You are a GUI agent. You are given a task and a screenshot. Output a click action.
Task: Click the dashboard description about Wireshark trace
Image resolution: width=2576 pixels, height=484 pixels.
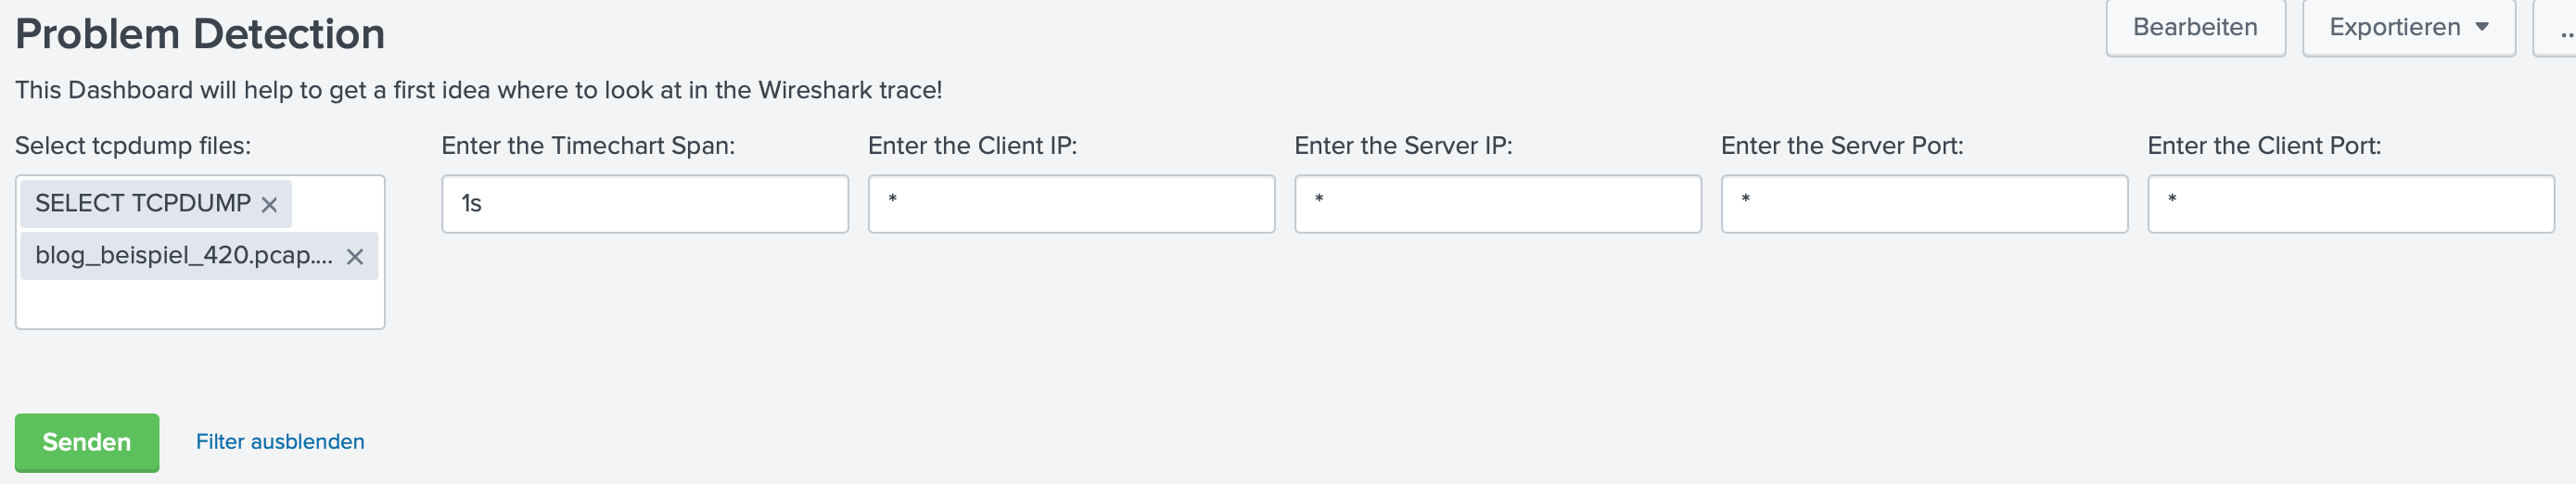click(x=478, y=90)
